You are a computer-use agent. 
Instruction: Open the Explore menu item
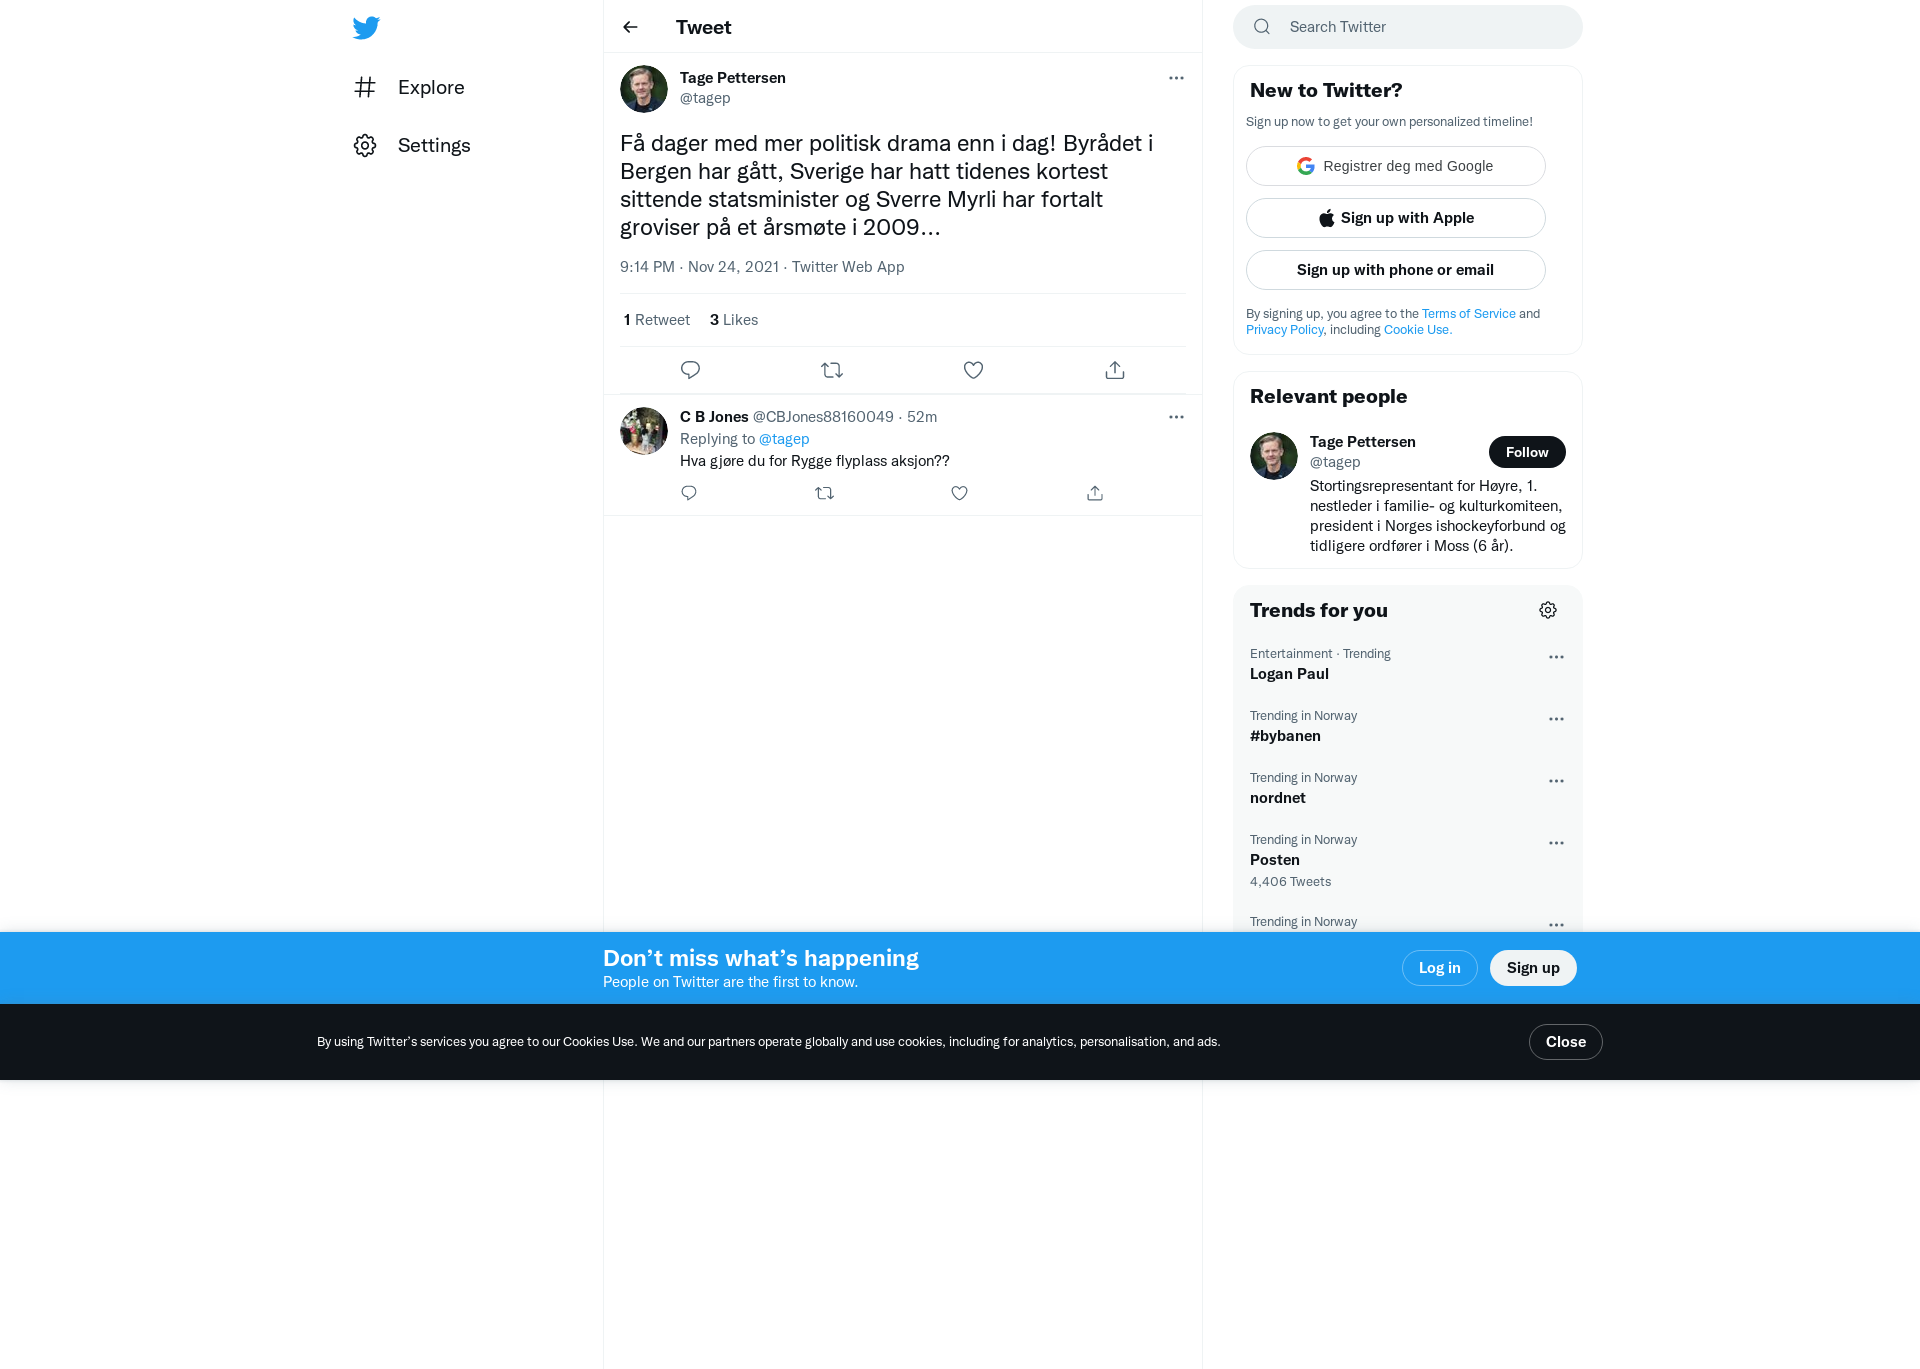click(x=410, y=87)
